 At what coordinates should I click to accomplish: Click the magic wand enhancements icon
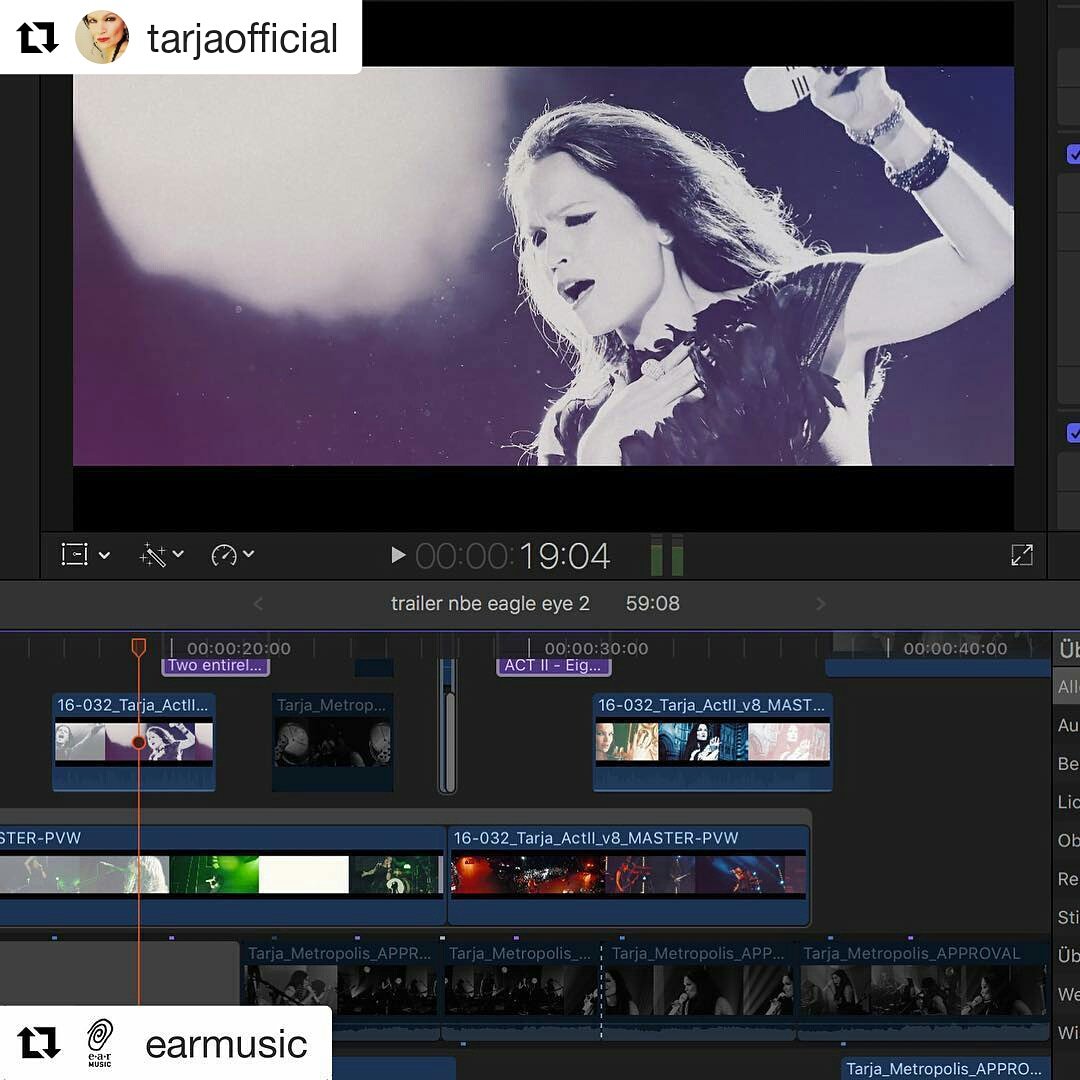click(153, 555)
